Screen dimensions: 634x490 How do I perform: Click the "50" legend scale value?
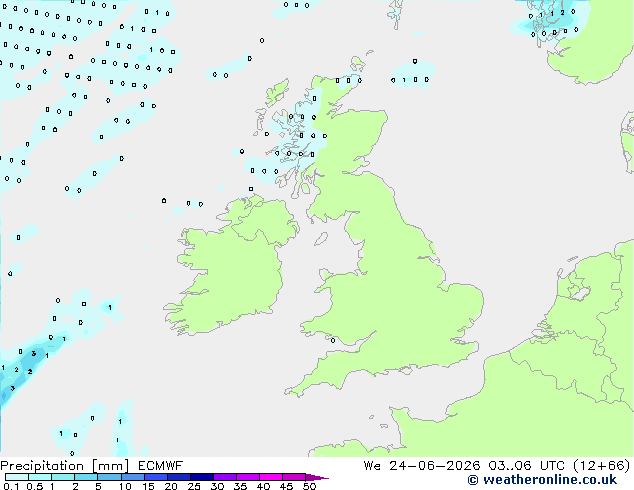[x=309, y=486]
